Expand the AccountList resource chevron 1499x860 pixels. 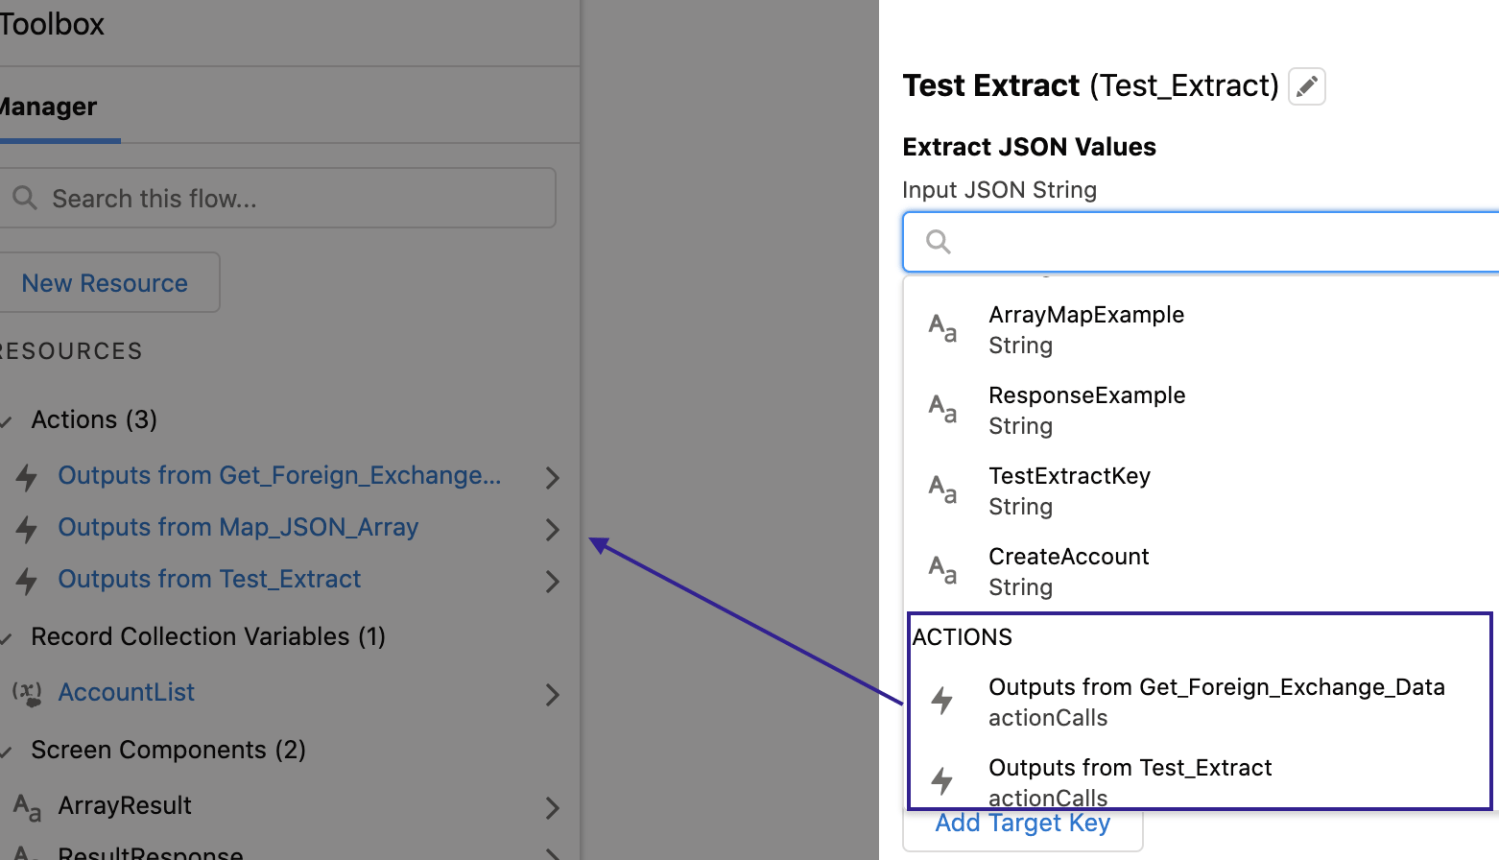pos(551,694)
